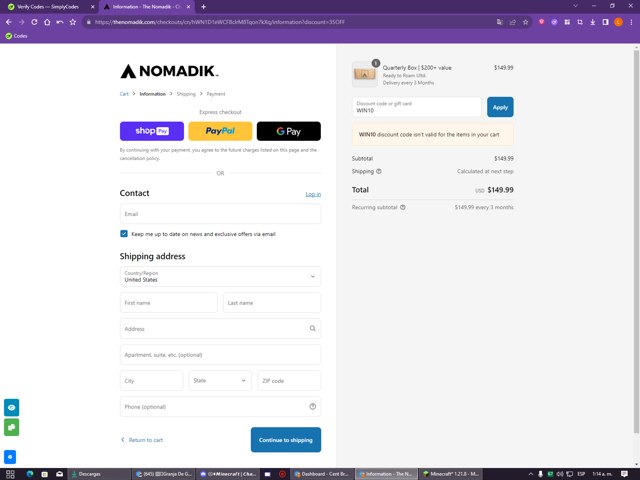Click the Log in link
This screenshot has width=640, height=480.
pos(313,194)
